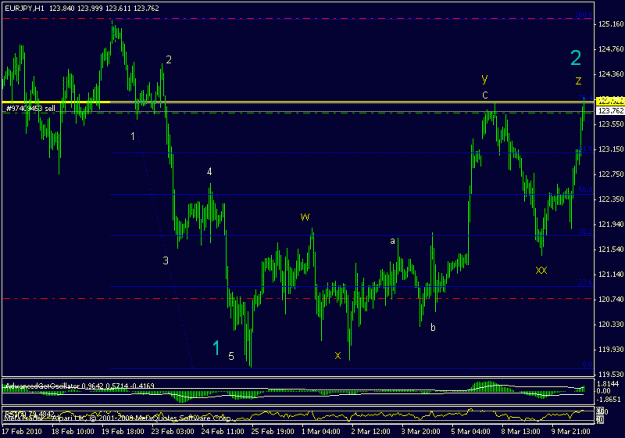Click the 3 Mar 20:00 time label
This screenshot has width=625, height=438.
[421, 431]
